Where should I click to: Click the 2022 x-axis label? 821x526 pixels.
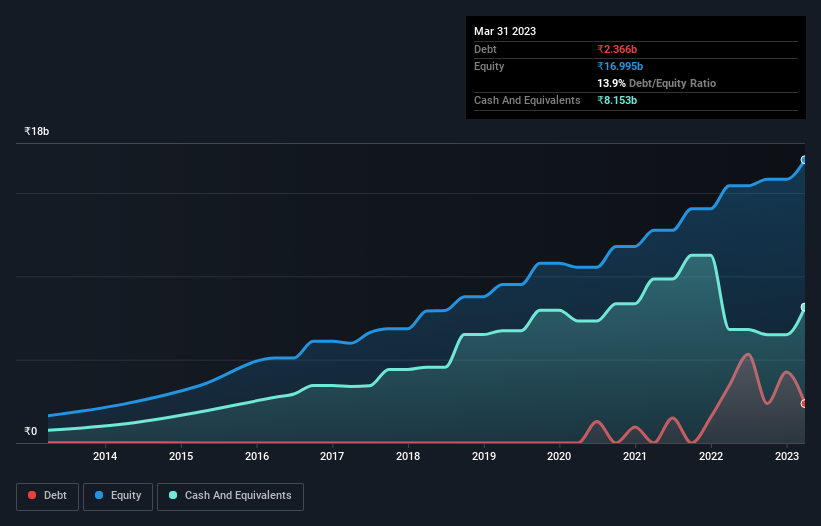[x=711, y=456]
